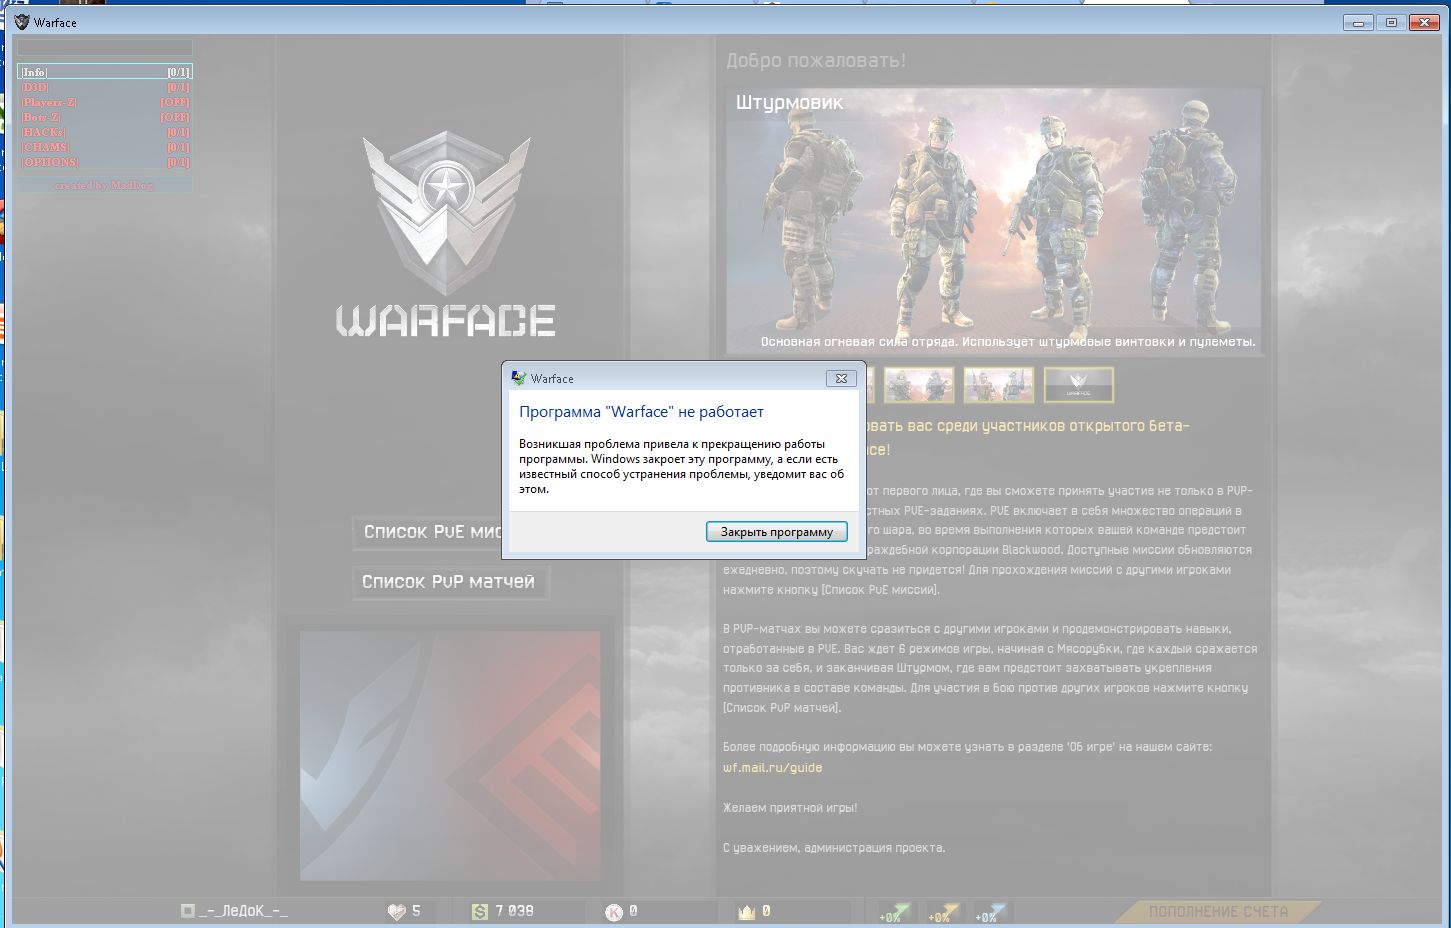Open Список PvE миссий
Image resolution: width=1451 pixels, height=928 pixels.
tap(428, 532)
